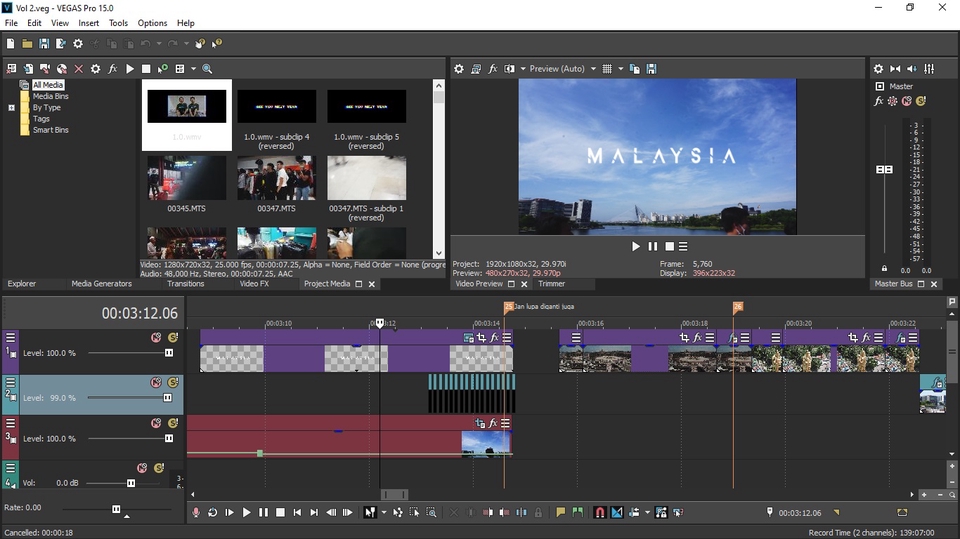Open the Tools menu
The height and width of the screenshot is (539, 960).
point(118,23)
